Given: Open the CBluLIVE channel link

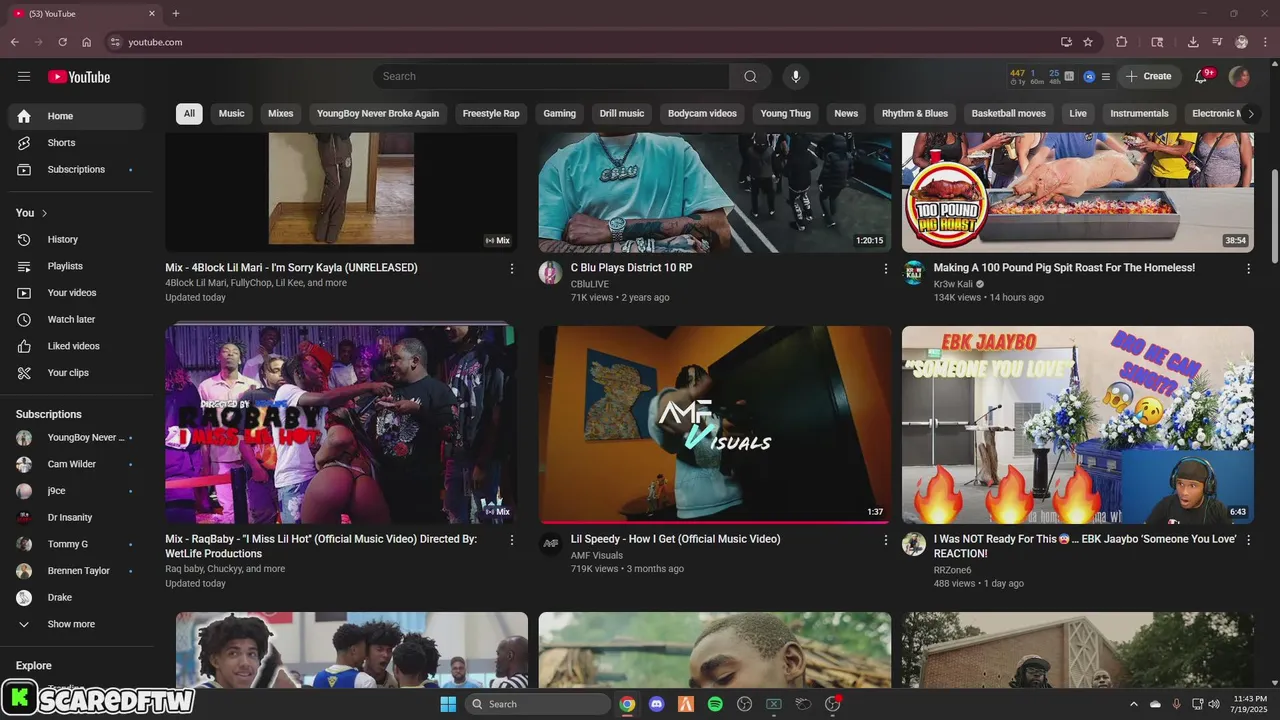Looking at the screenshot, I should 589,284.
